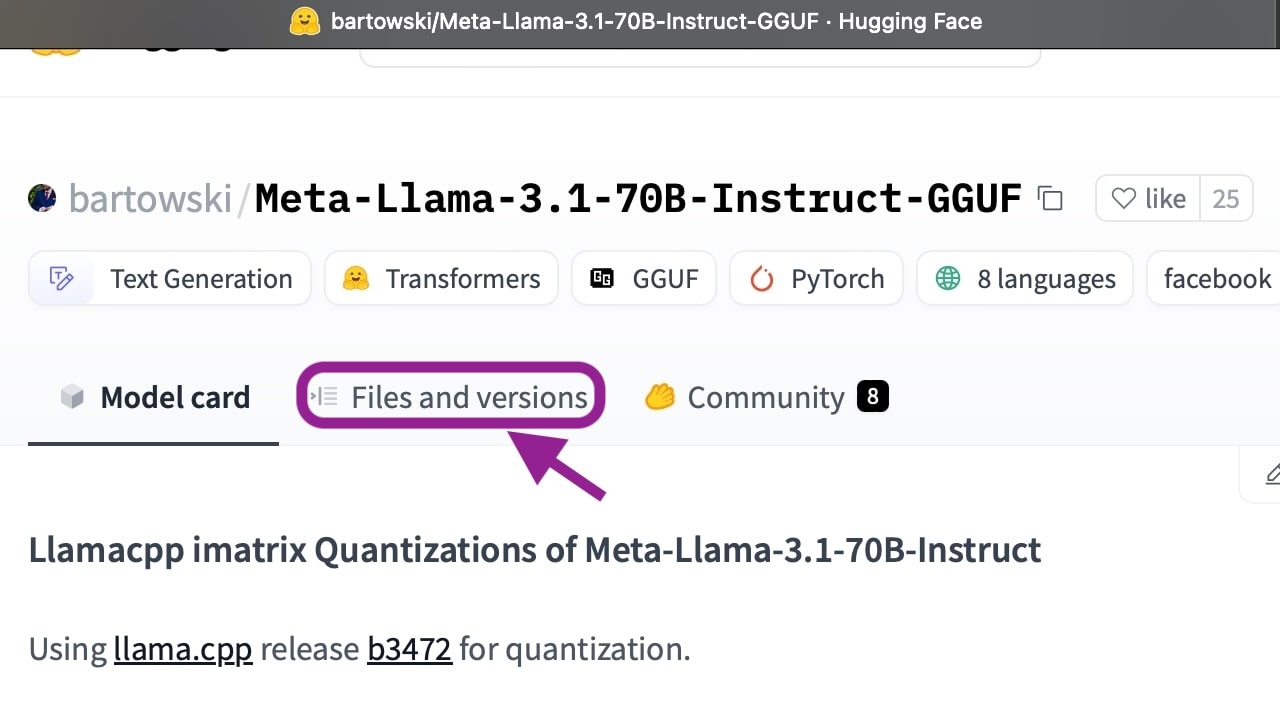Open the Files and versions tab
The image size is (1280, 718).
(451, 398)
